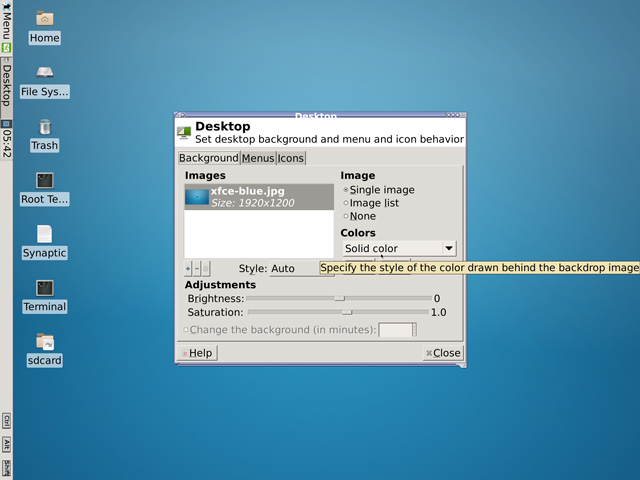This screenshot has height=480, width=640.
Task: Select the sdcard folder desktop icon
Action: pos(44,350)
